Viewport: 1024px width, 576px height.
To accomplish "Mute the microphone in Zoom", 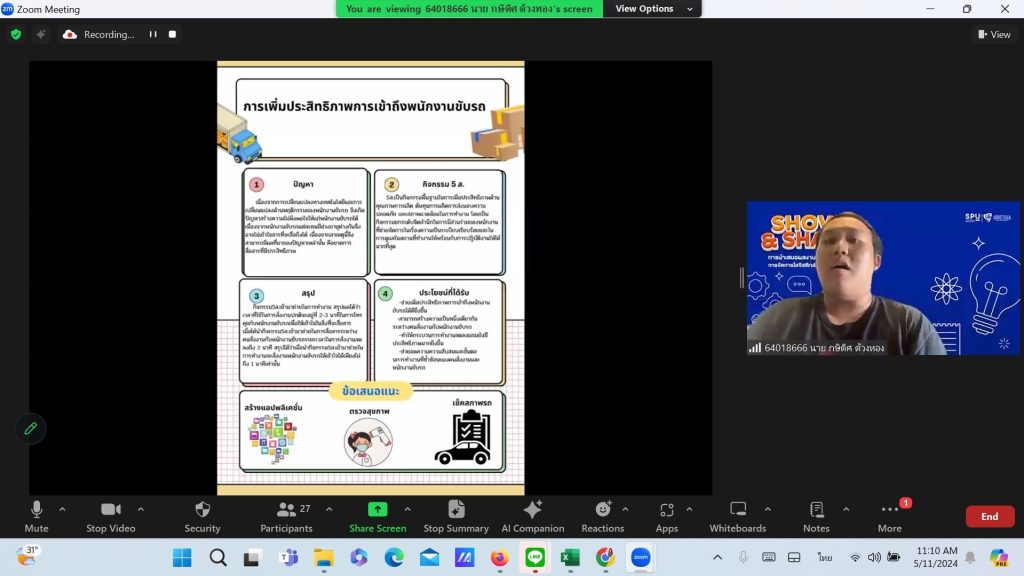I will [37, 517].
